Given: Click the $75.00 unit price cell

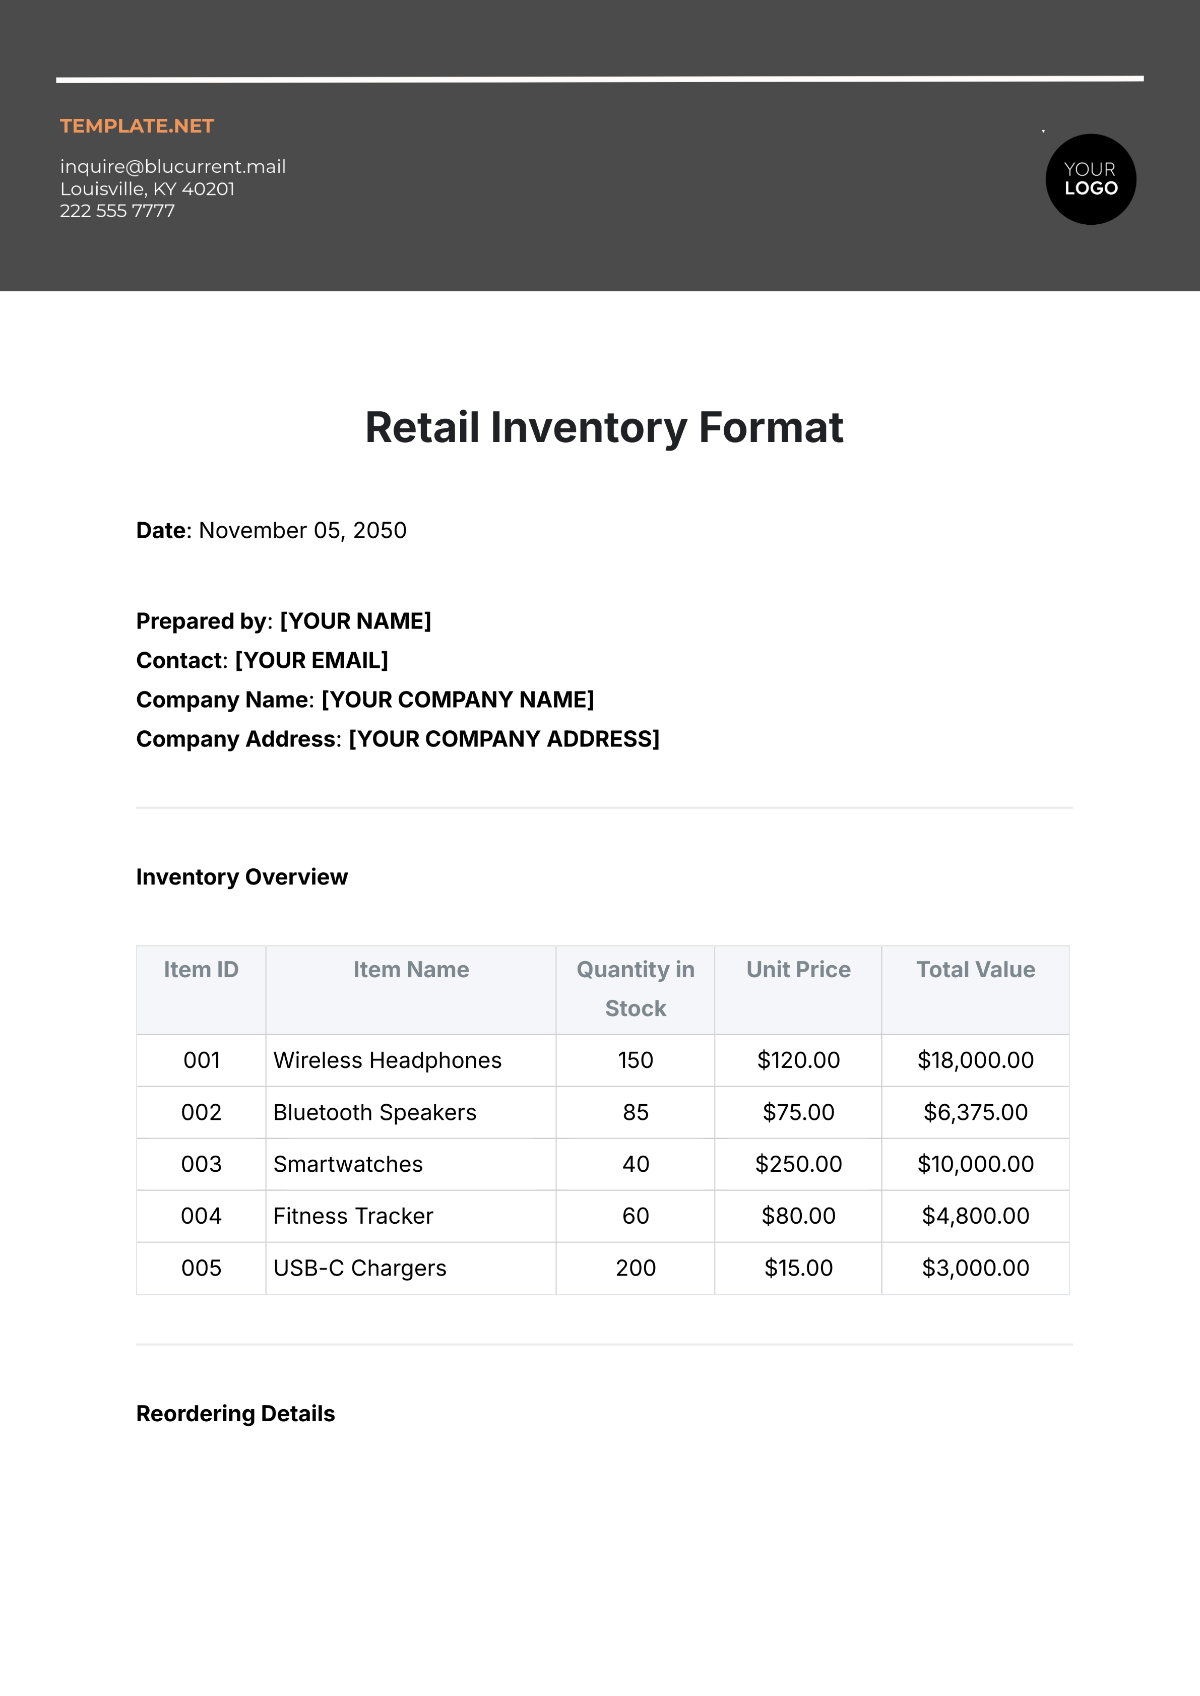Looking at the screenshot, I should point(798,1112).
